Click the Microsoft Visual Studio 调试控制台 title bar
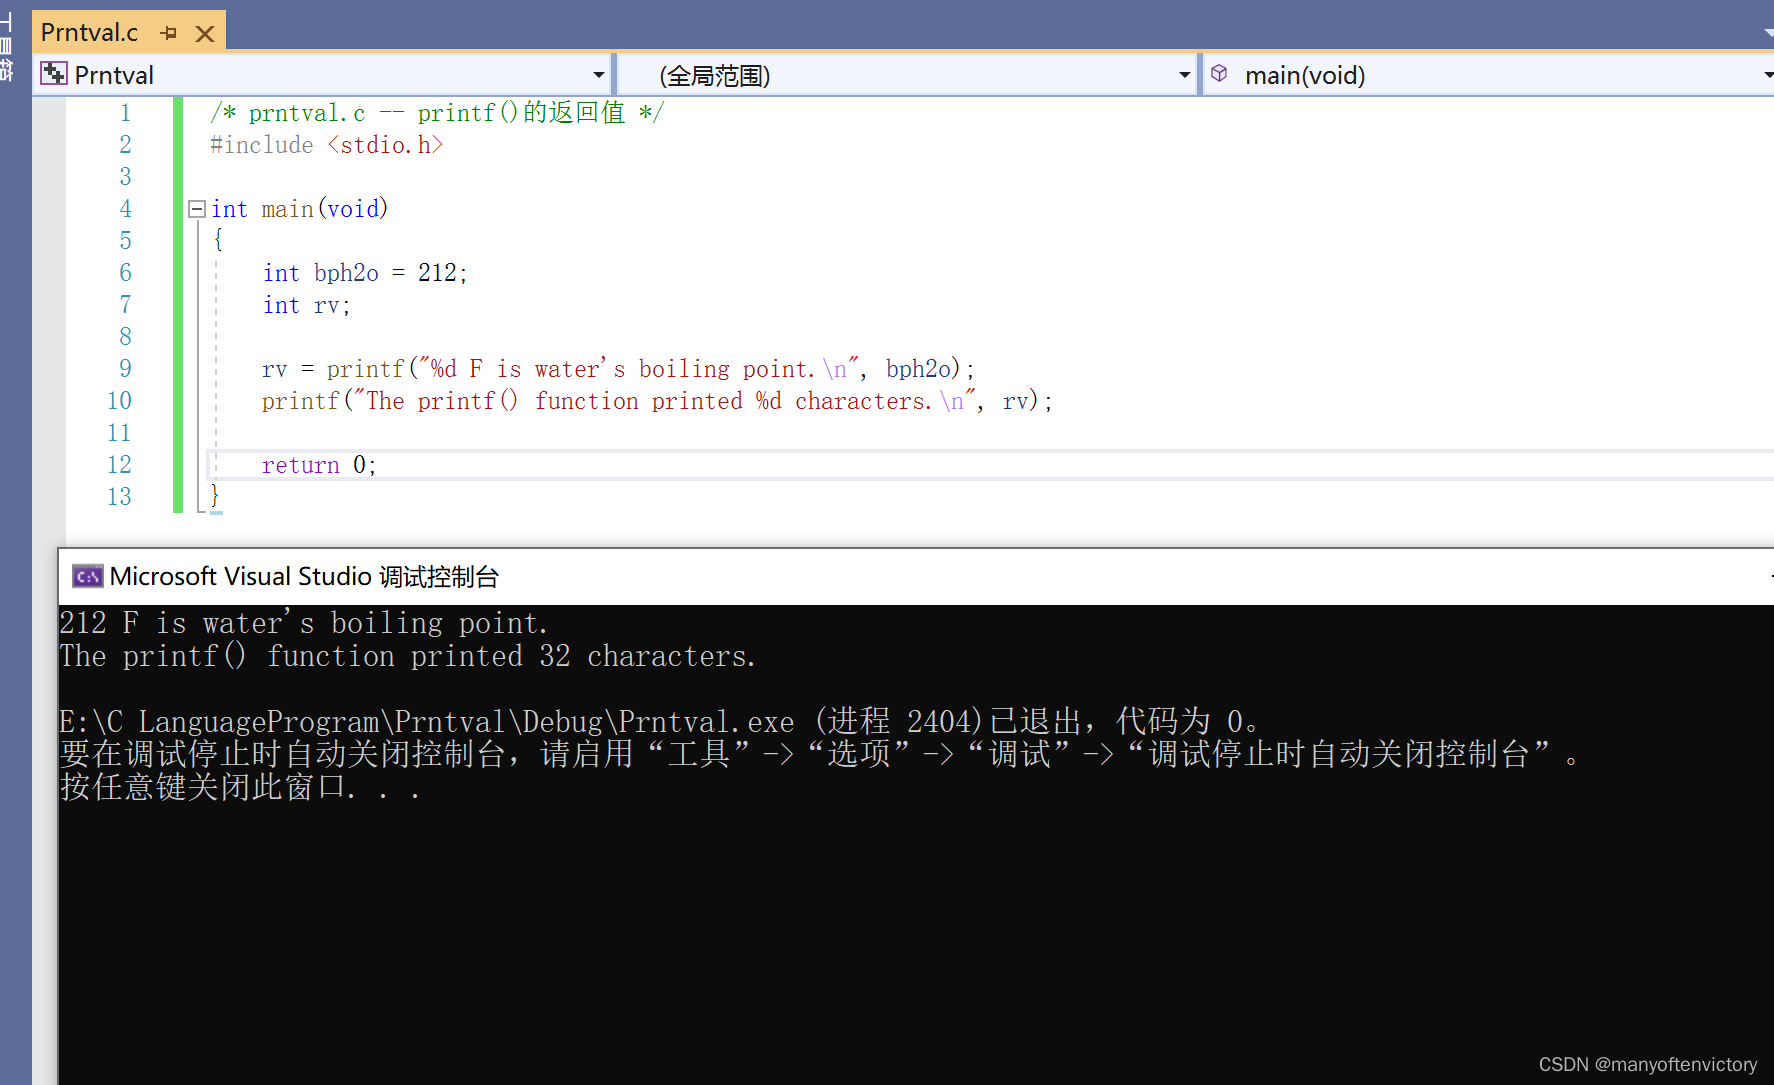 coord(916,577)
